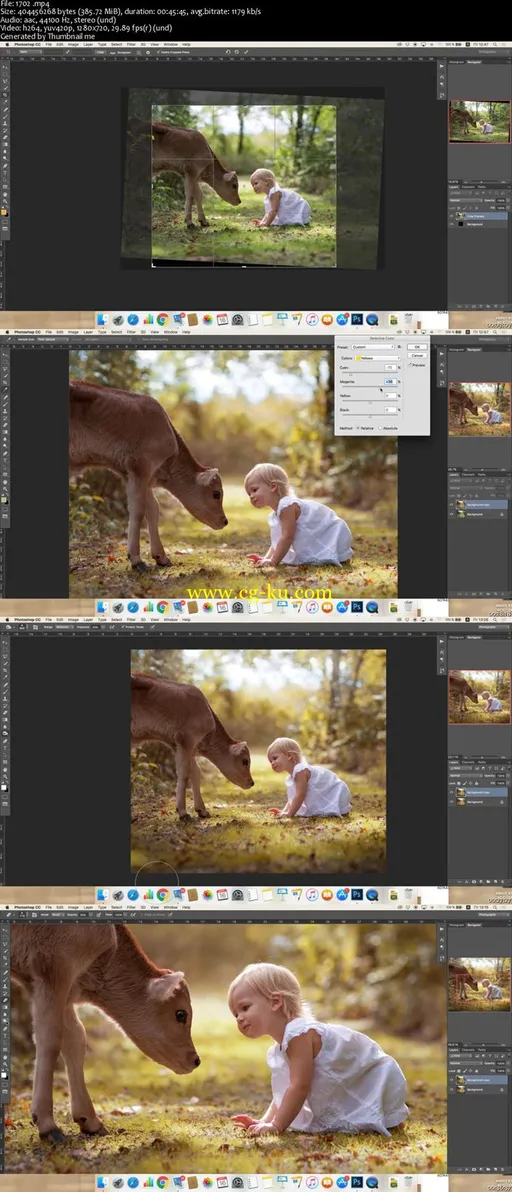Switch to the Histogram tab in top frame

[457, 62]
